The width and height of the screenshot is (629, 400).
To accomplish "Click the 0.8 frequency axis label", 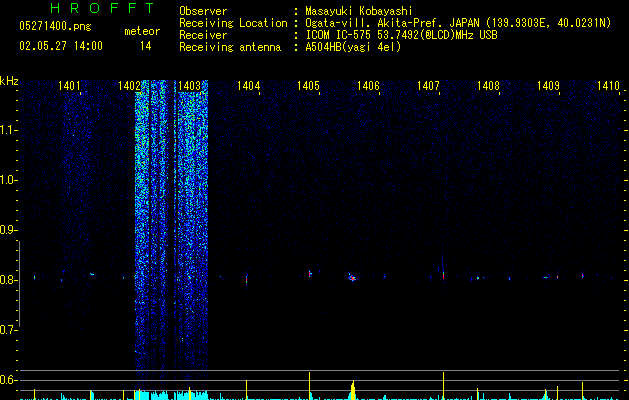I will [8, 280].
